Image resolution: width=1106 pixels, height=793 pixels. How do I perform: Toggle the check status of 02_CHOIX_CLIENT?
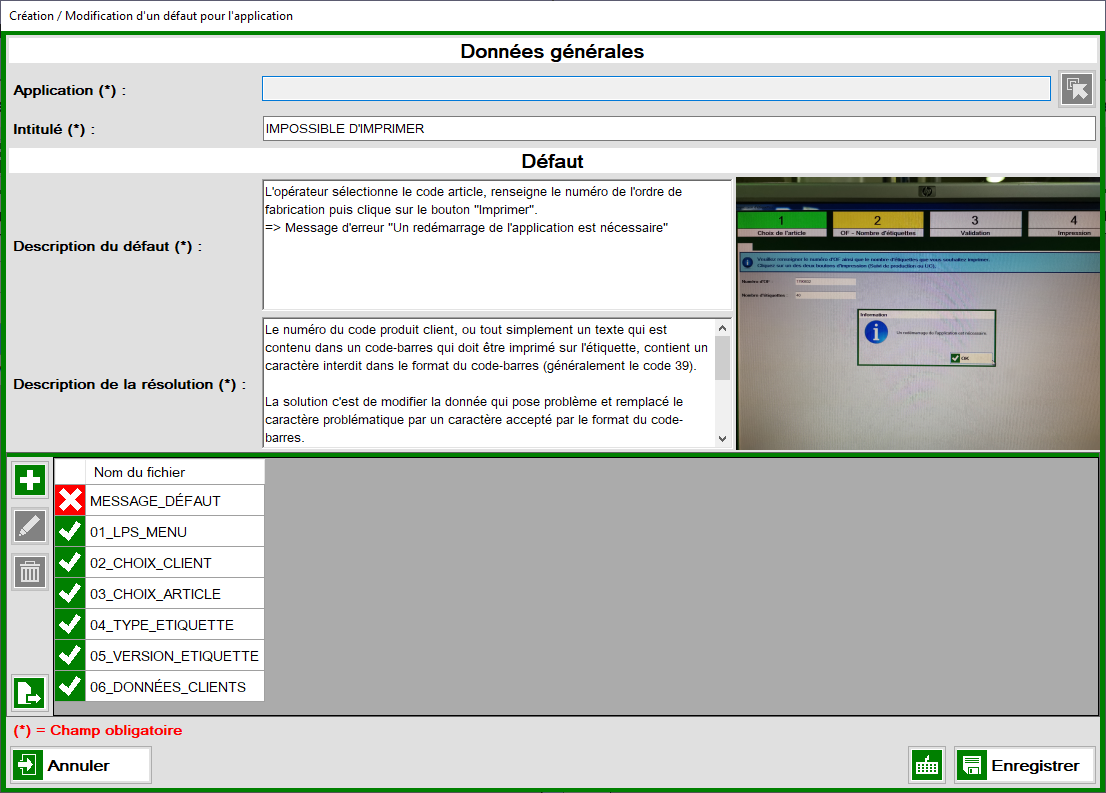(x=70, y=563)
